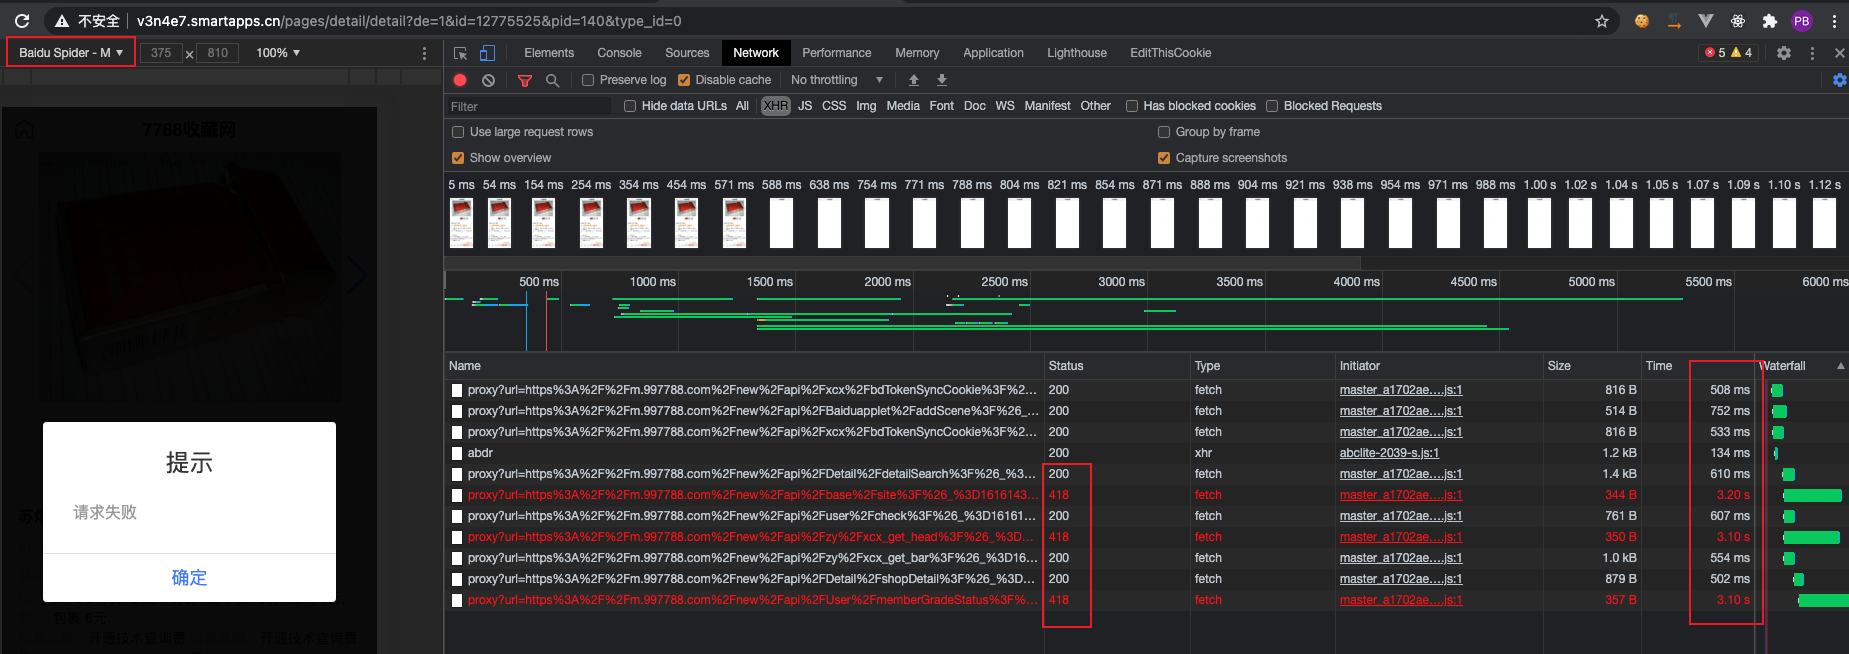Toggle the network filter funnel icon

click(525, 80)
